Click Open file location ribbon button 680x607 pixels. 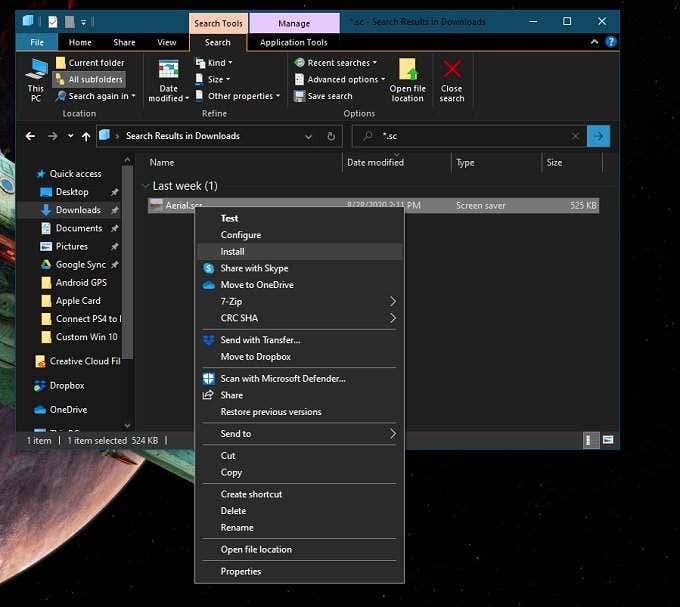tap(407, 81)
